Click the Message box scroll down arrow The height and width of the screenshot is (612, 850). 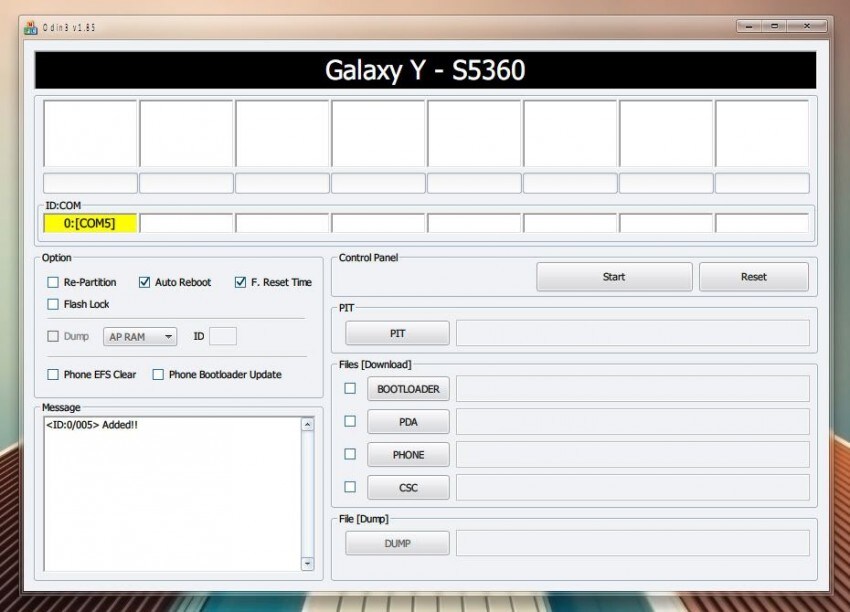coord(307,564)
